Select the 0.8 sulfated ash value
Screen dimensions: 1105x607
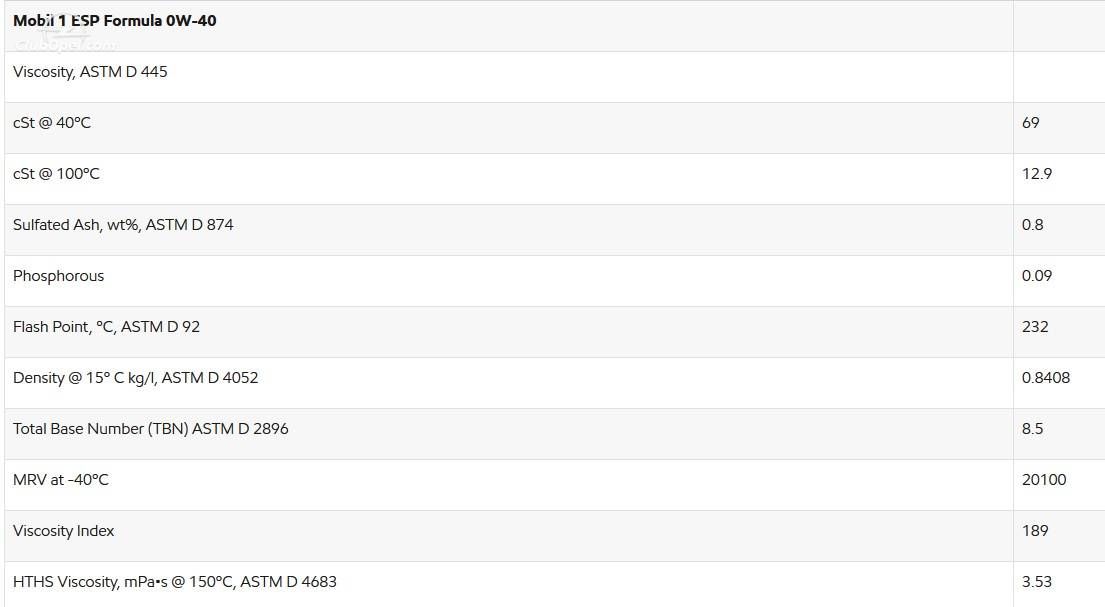1032,225
